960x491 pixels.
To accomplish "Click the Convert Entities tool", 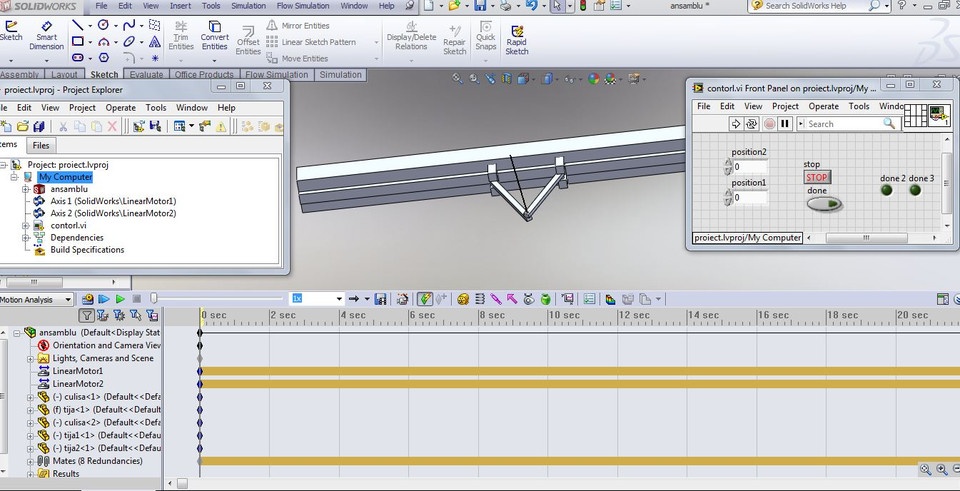I will point(214,35).
